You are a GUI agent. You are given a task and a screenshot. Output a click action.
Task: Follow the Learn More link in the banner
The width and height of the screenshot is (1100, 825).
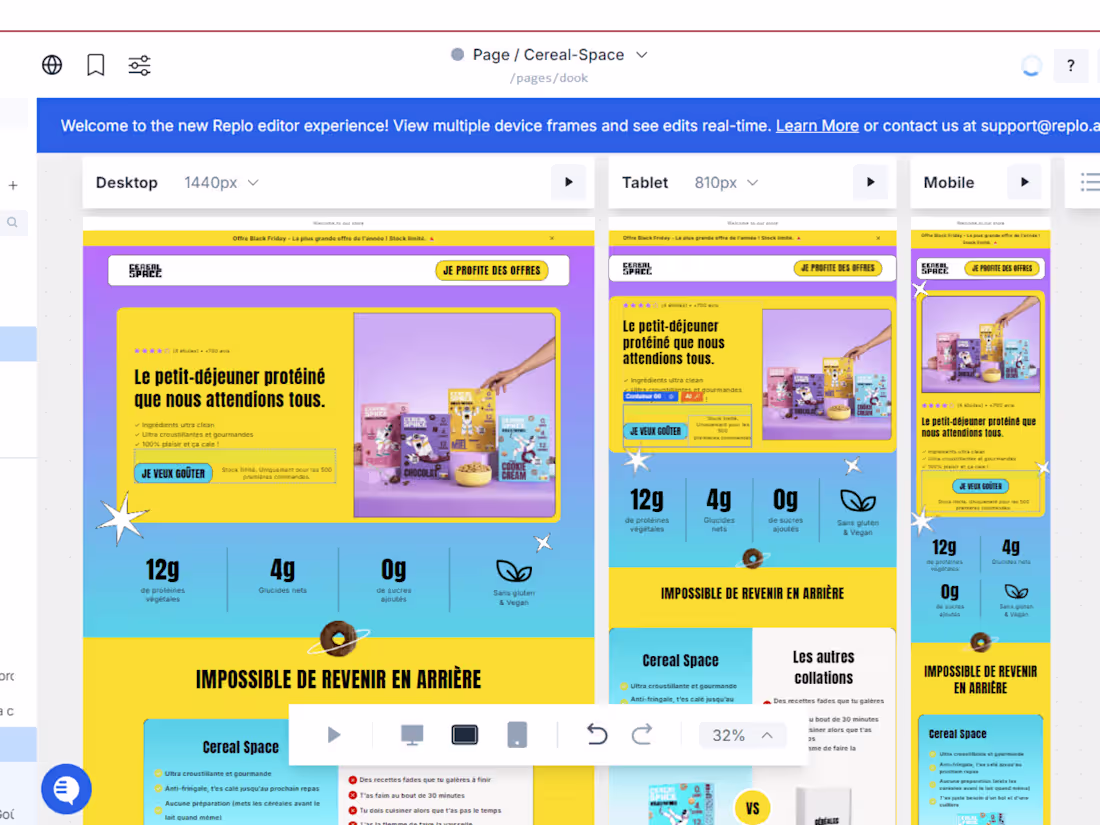(817, 125)
